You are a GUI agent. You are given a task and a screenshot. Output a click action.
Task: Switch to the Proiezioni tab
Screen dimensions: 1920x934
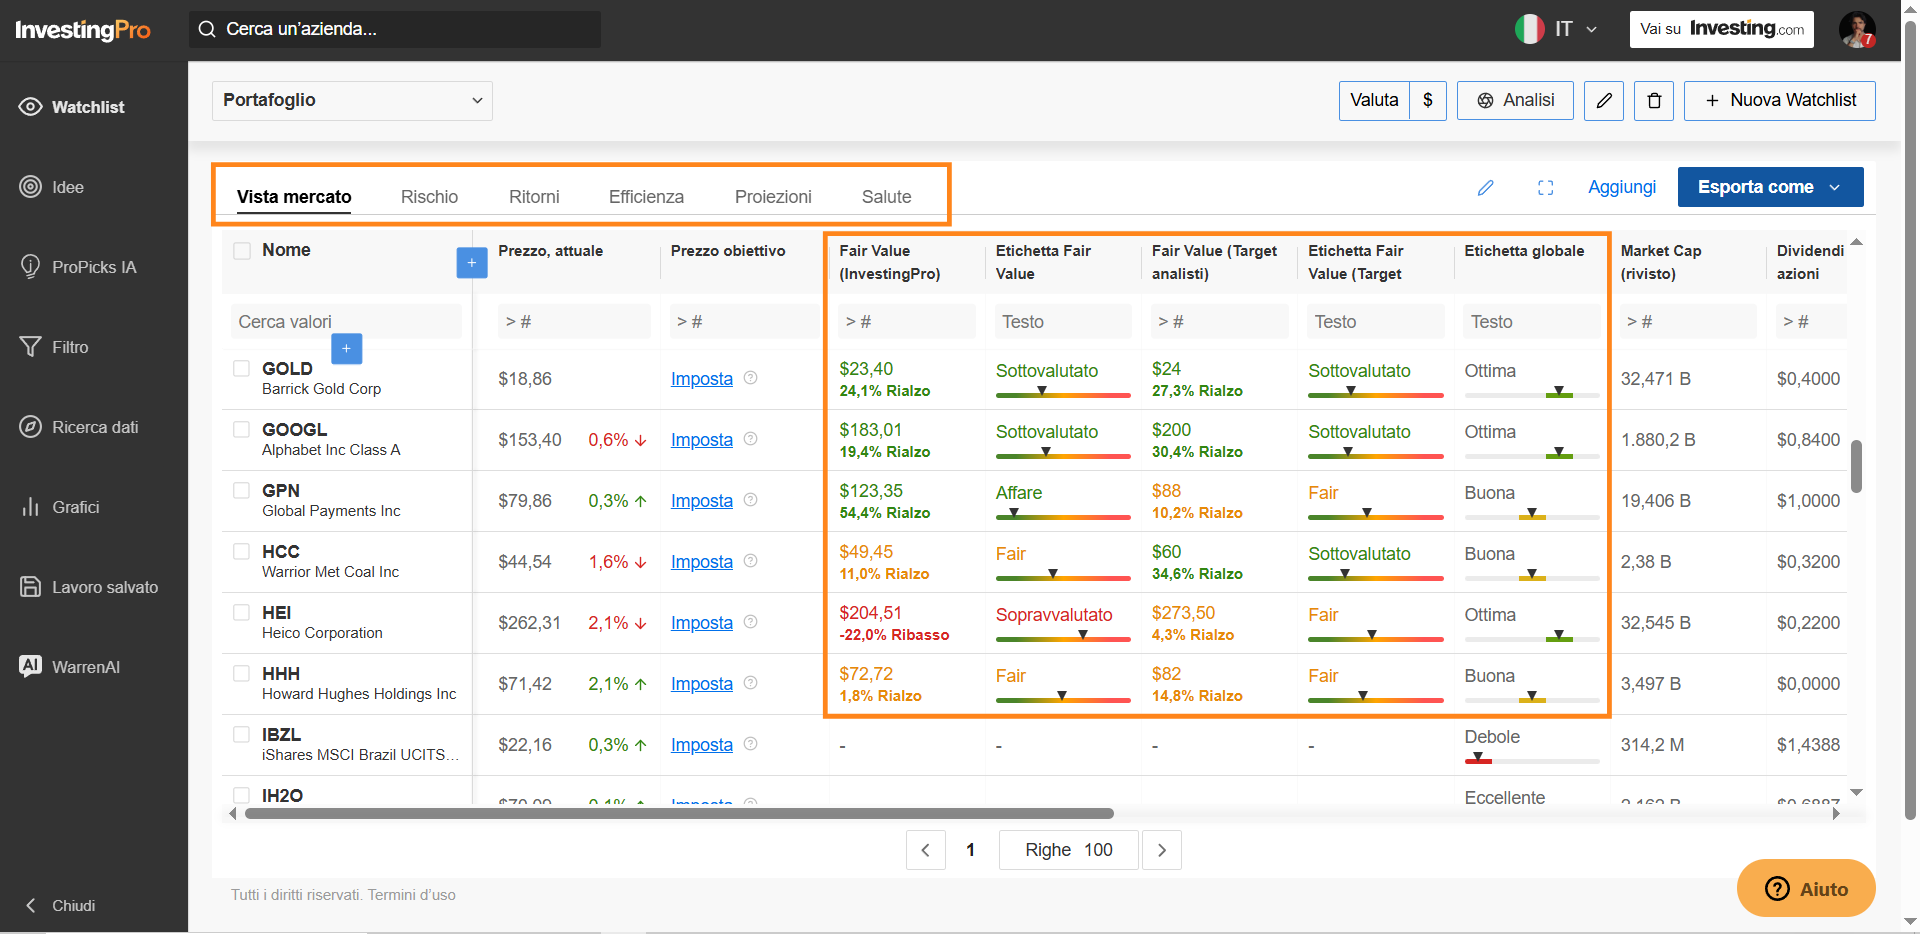pyautogui.click(x=773, y=197)
